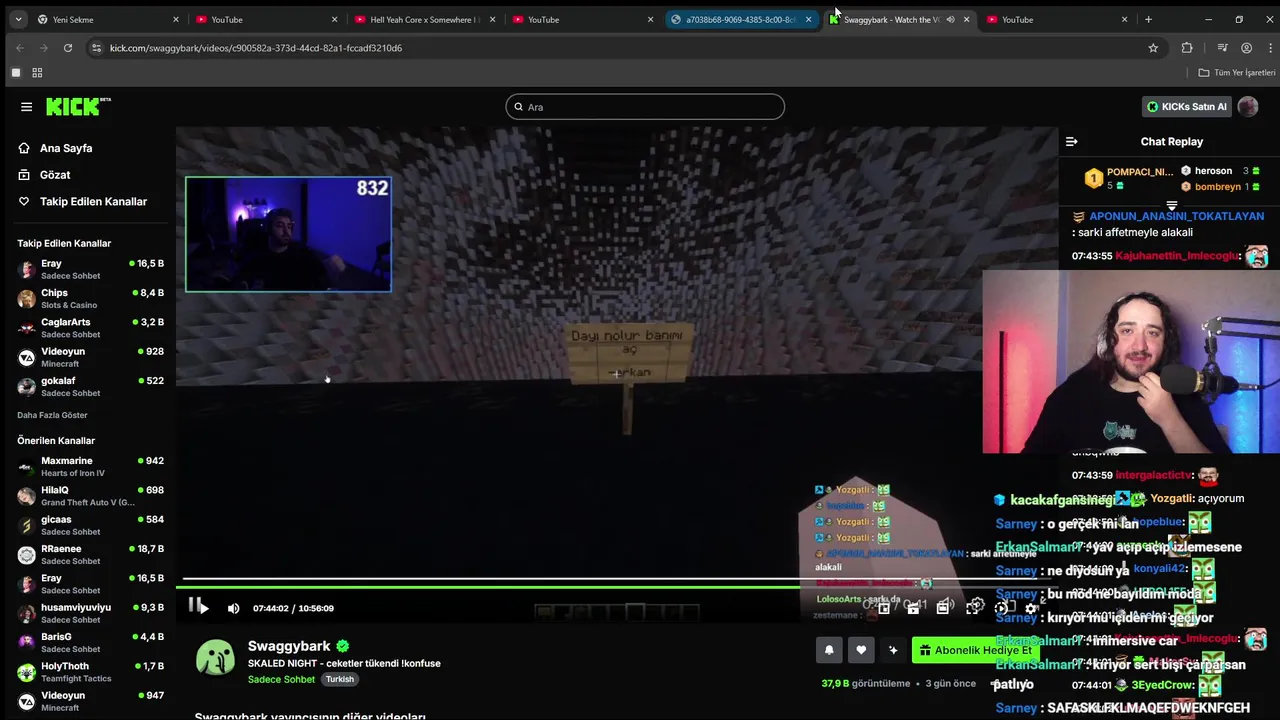Click the Sadece Sohbet category link under the title

pos(281,679)
